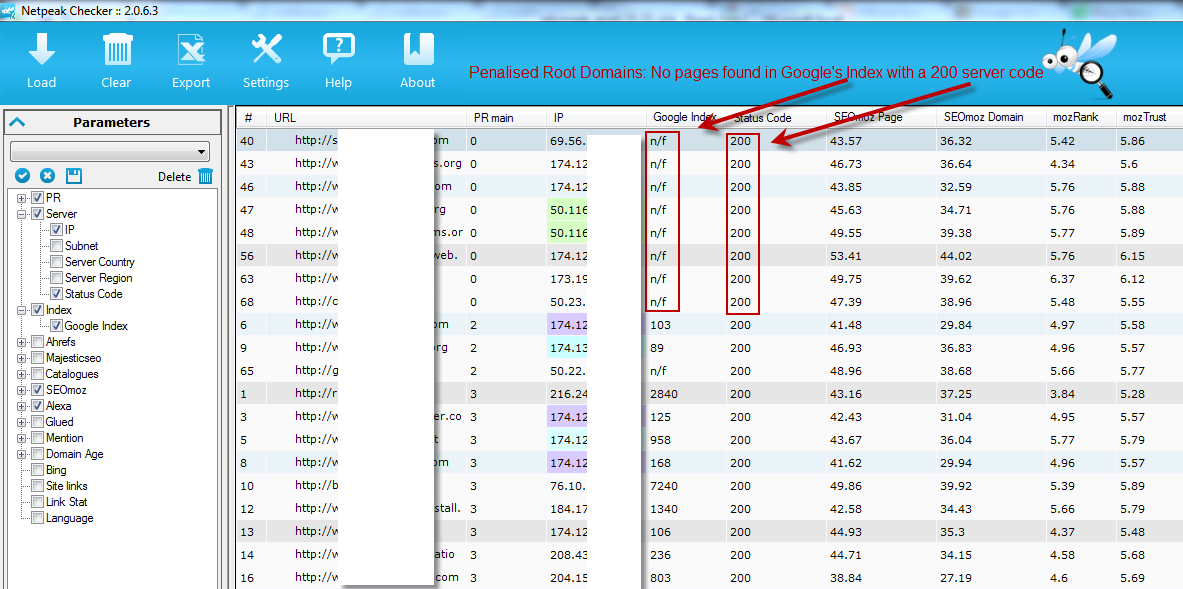Click the About bookmark icon
Screen dimensions: 1183x589
pos(417,51)
